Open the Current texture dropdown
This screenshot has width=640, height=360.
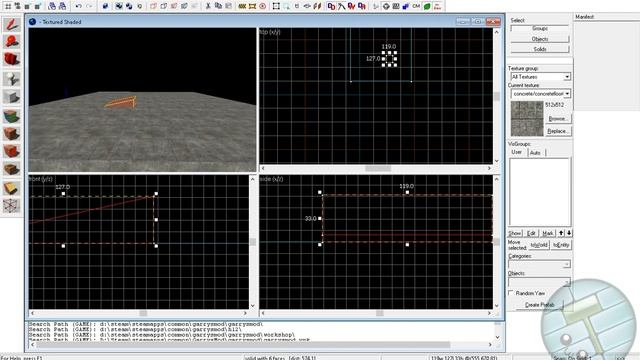(541, 93)
